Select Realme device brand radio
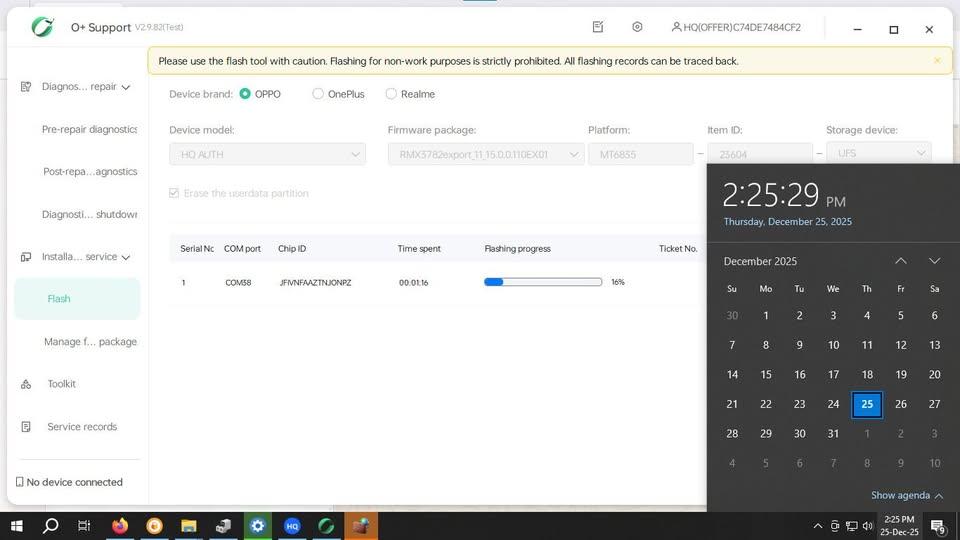960x540 pixels. [x=391, y=94]
